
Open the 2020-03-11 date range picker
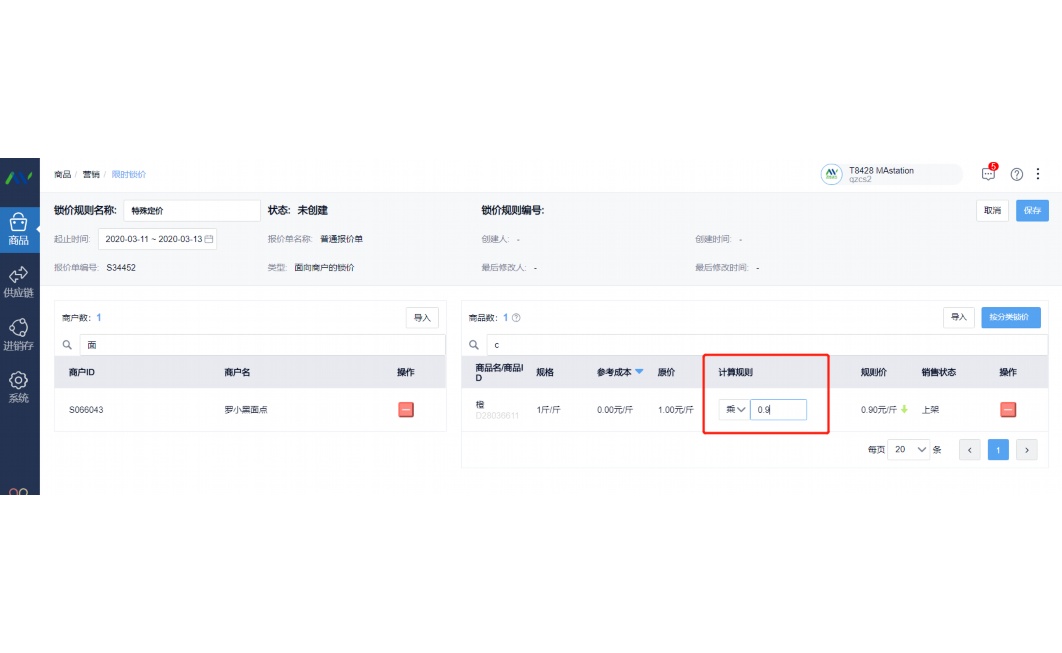pyautogui.click(x=158, y=239)
